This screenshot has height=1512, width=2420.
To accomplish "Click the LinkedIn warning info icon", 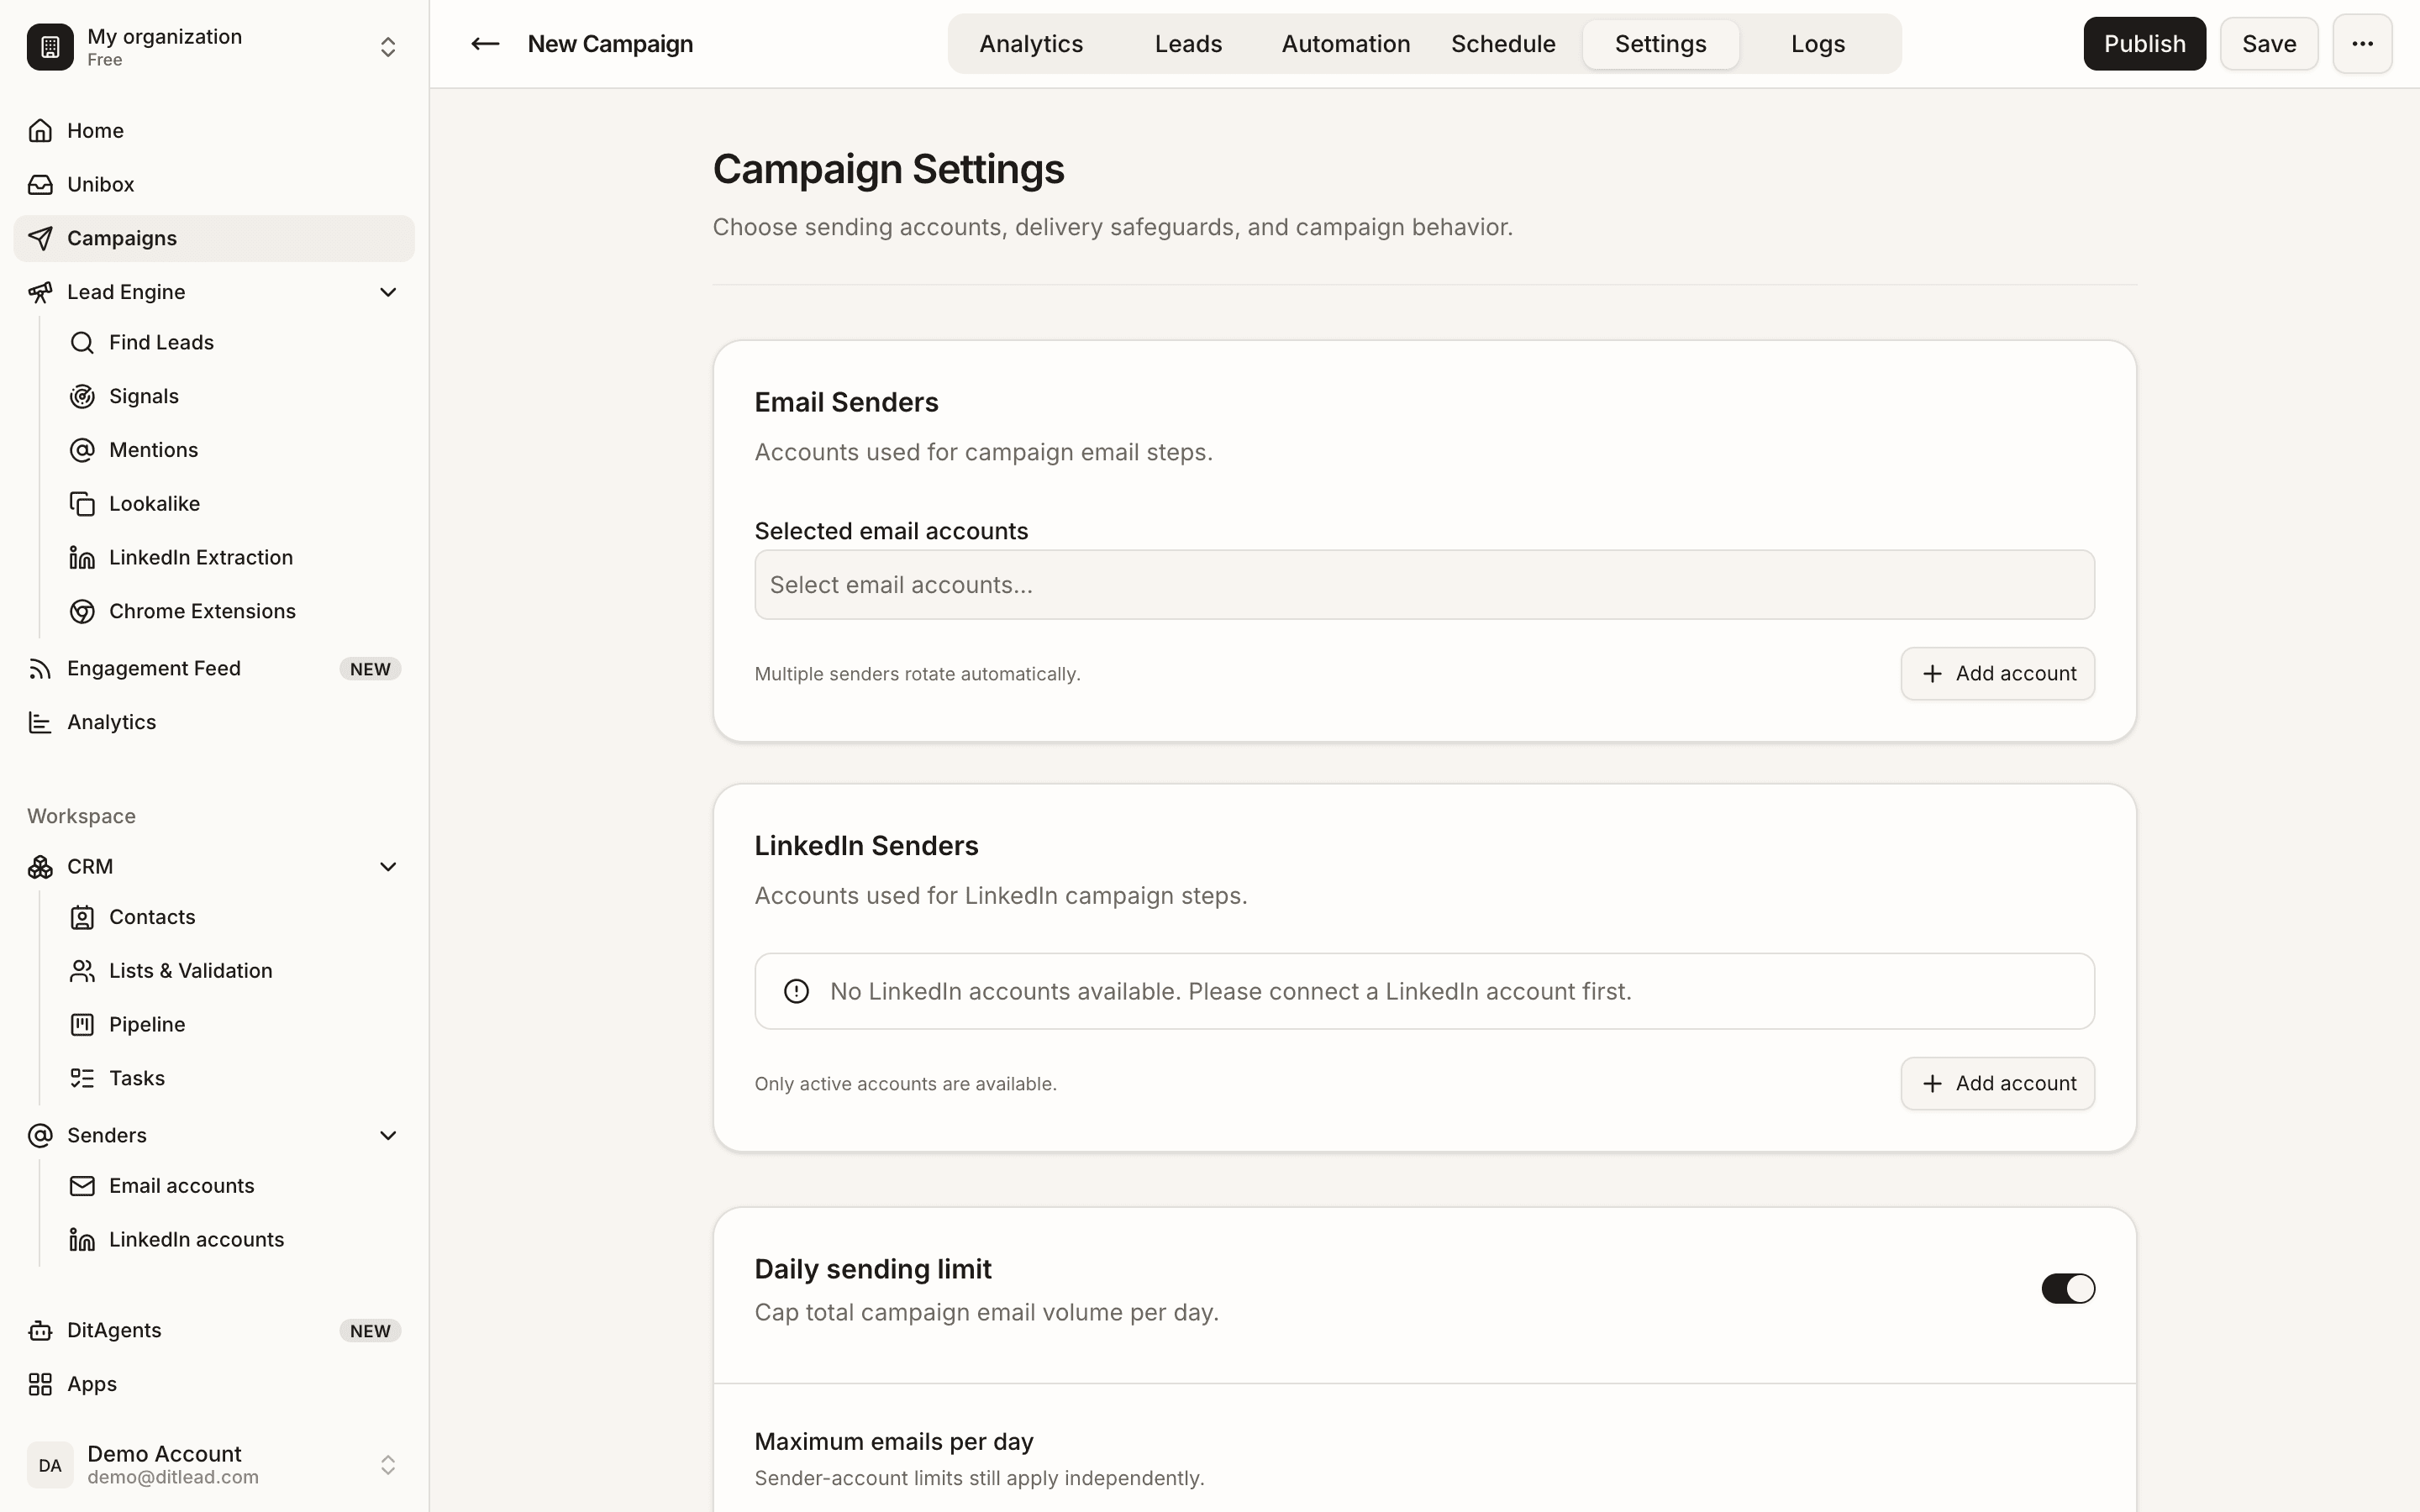I will (796, 992).
